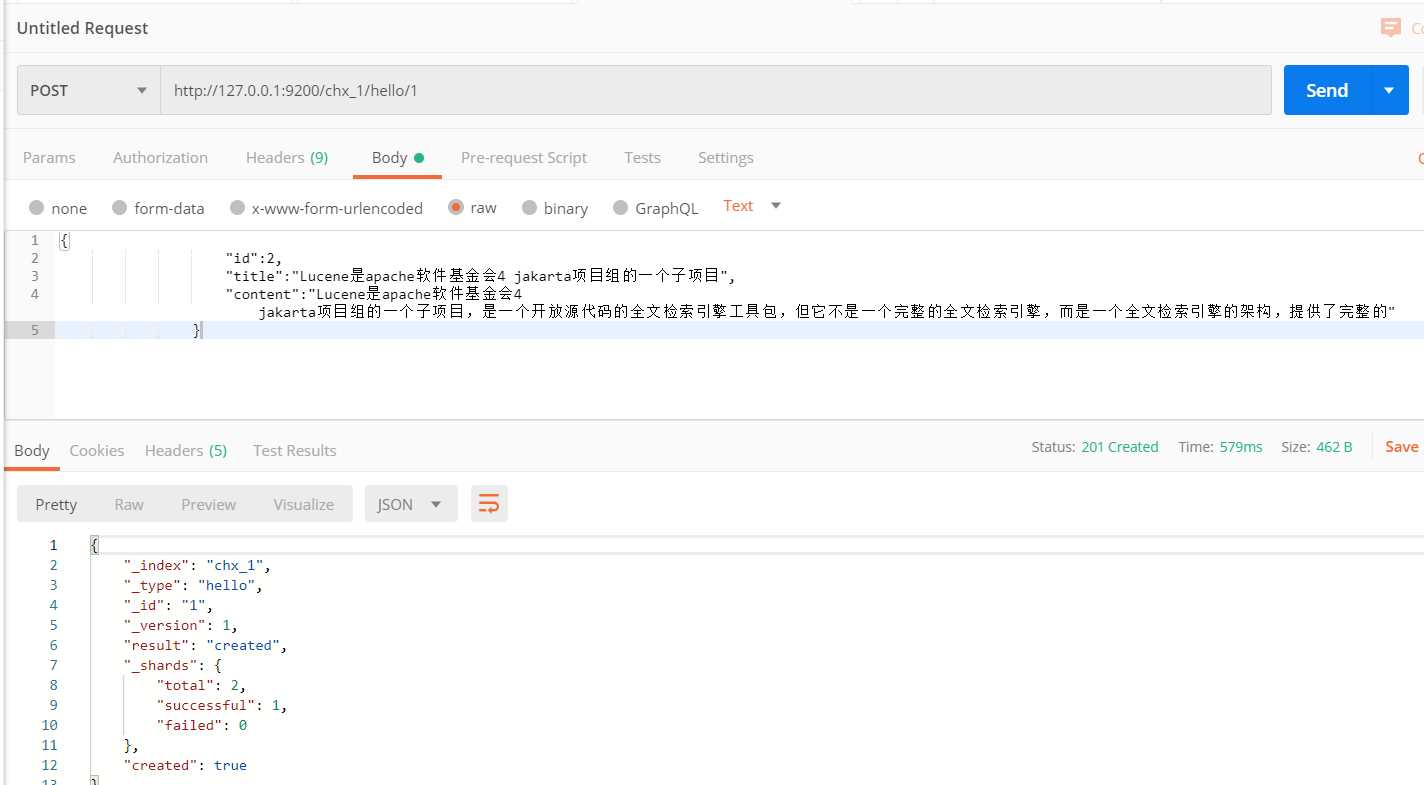Image resolution: width=1424 pixels, height=785 pixels.
Task: Open the request Params tab
Action: click(49, 157)
